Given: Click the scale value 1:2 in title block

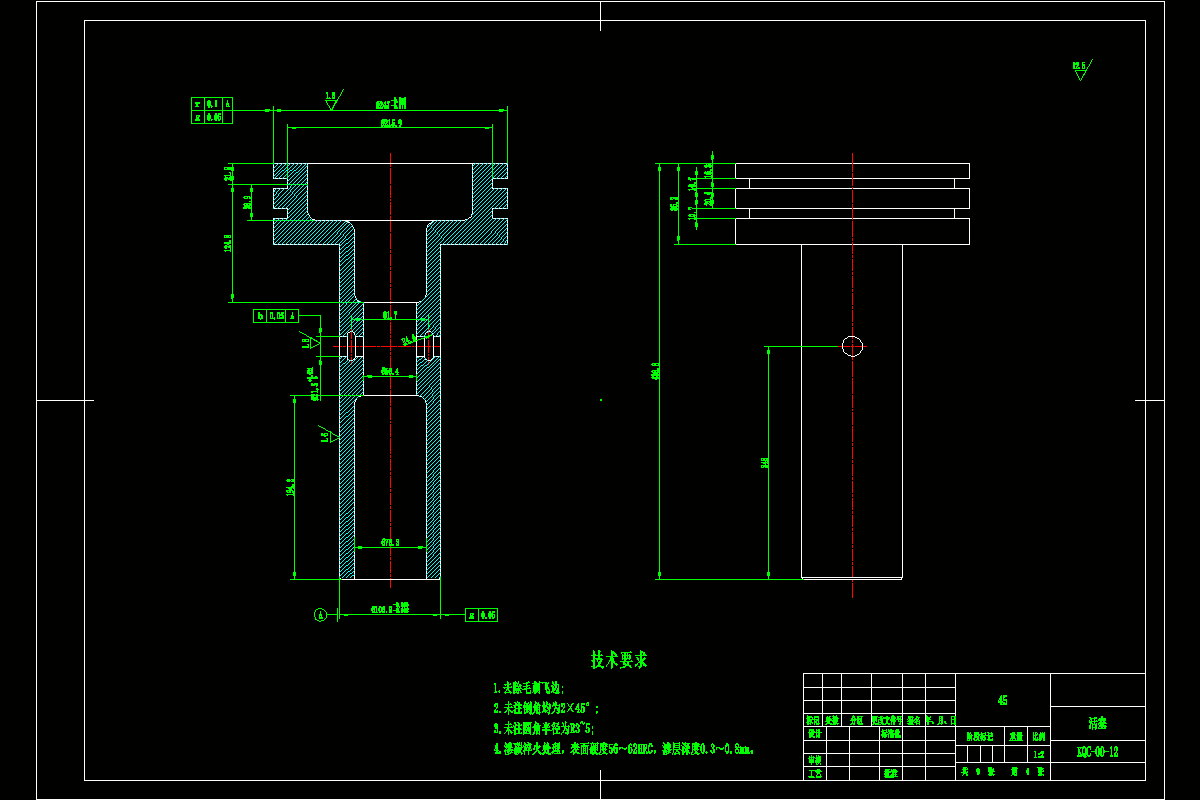Looking at the screenshot, I should [x=1040, y=755].
